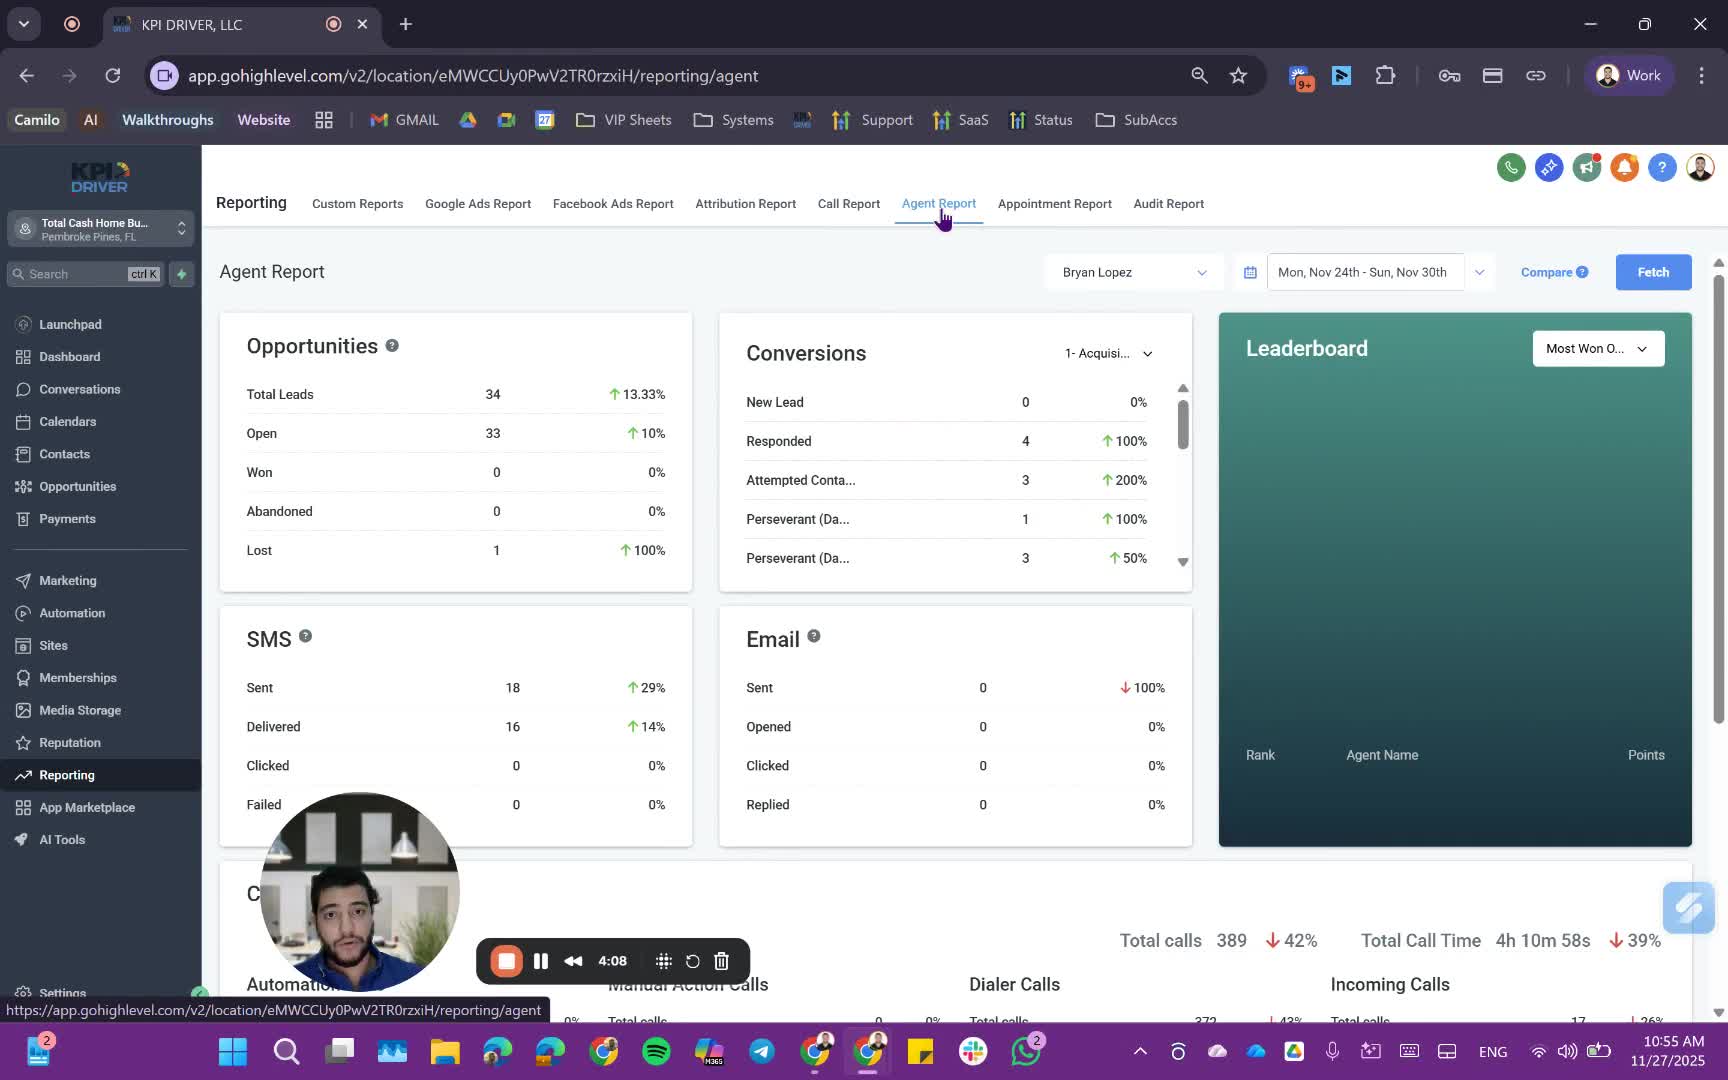The height and width of the screenshot is (1080, 1728).
Task: Click the date range field Mon, Nov 24th
Action: click(1365, 272)
